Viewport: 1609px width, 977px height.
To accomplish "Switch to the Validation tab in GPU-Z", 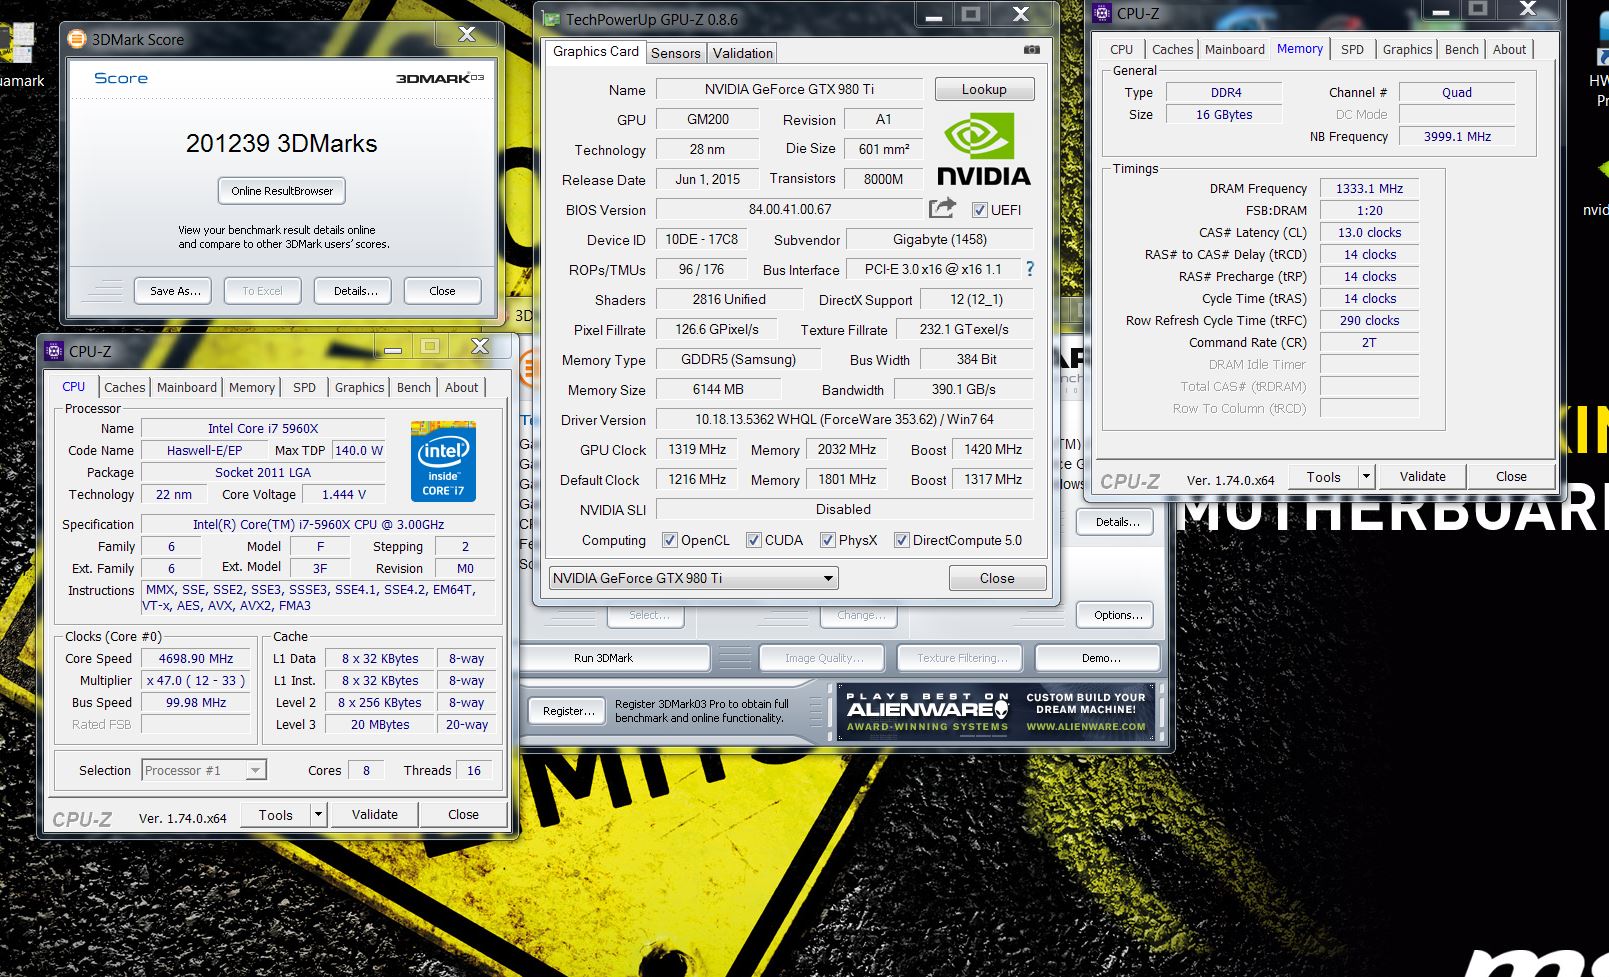I will (x=742, y=53).
